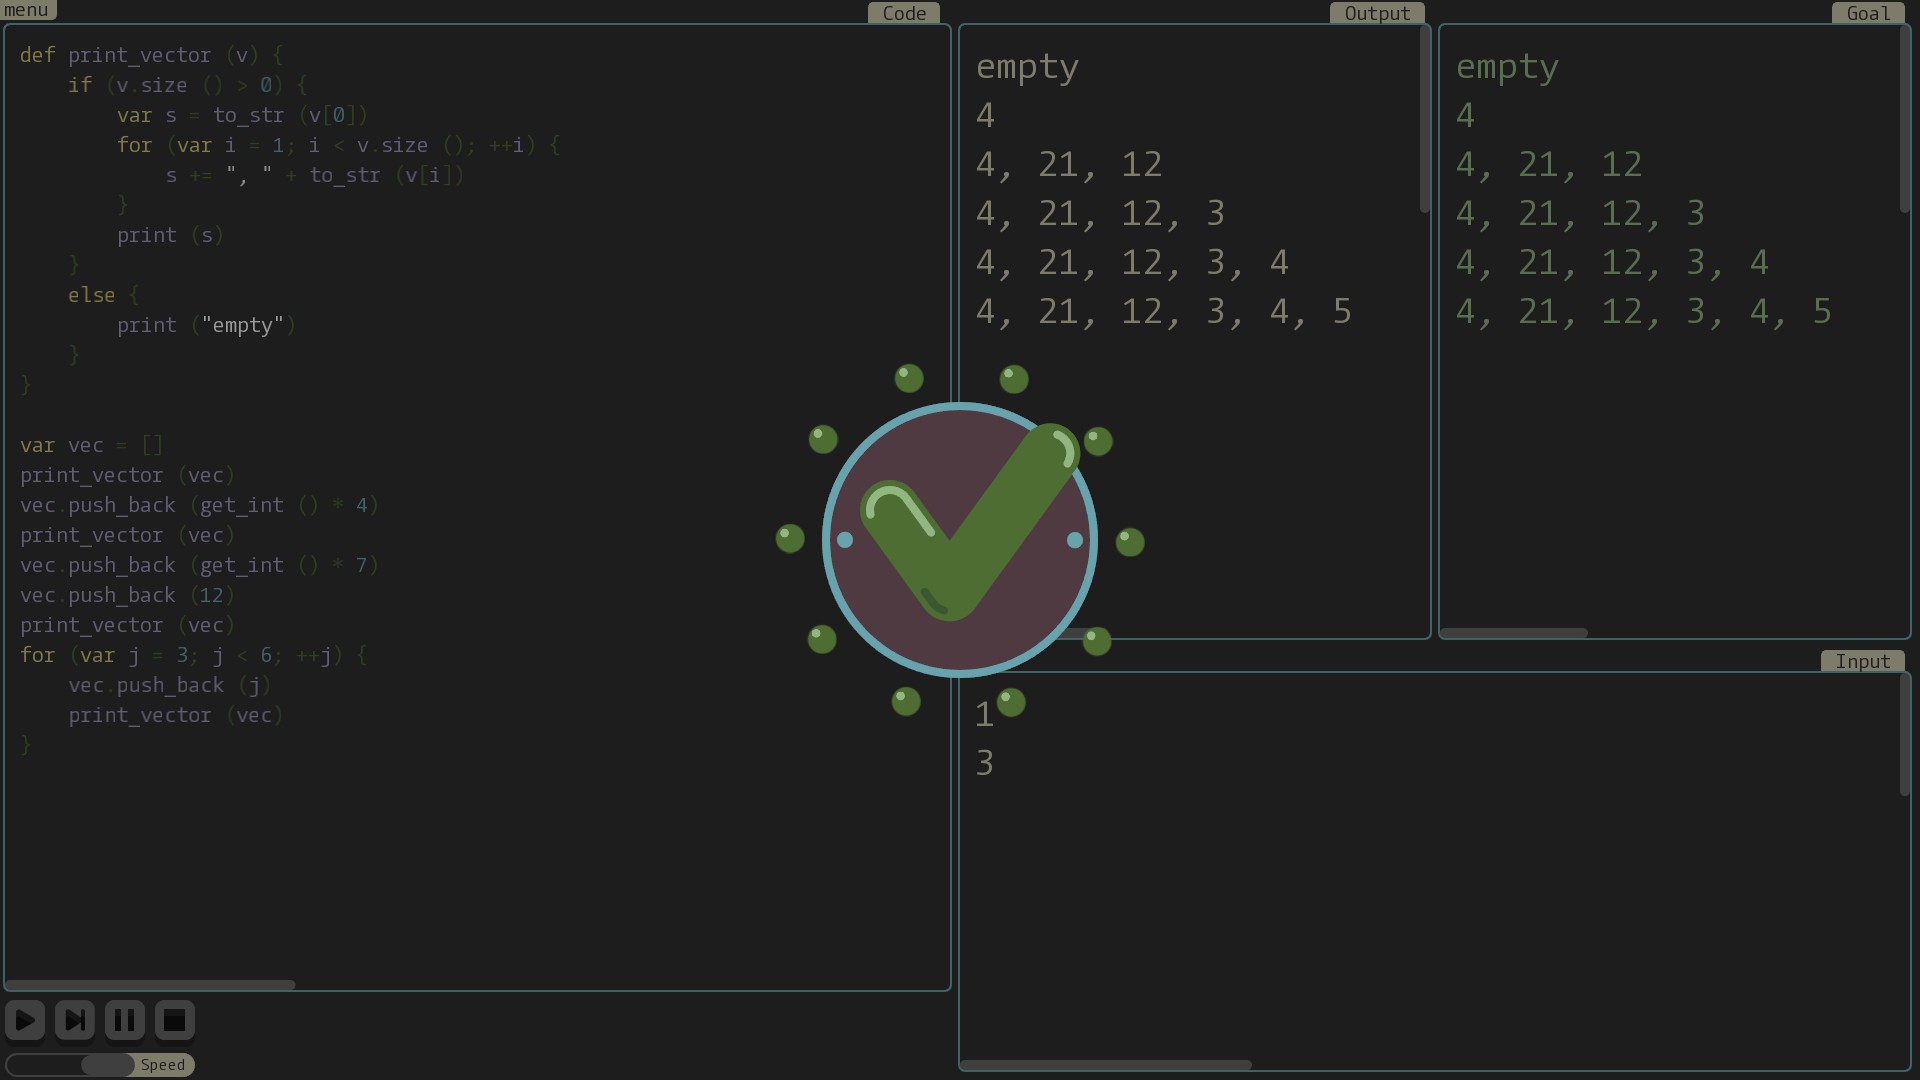Screen dimensions: 1920x1080
Task: Stop the running program
Action: (x=174, y=1020)
